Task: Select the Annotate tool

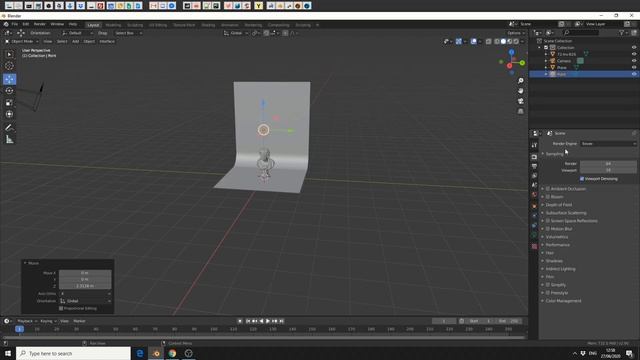Action: click(x=9, y=128)
